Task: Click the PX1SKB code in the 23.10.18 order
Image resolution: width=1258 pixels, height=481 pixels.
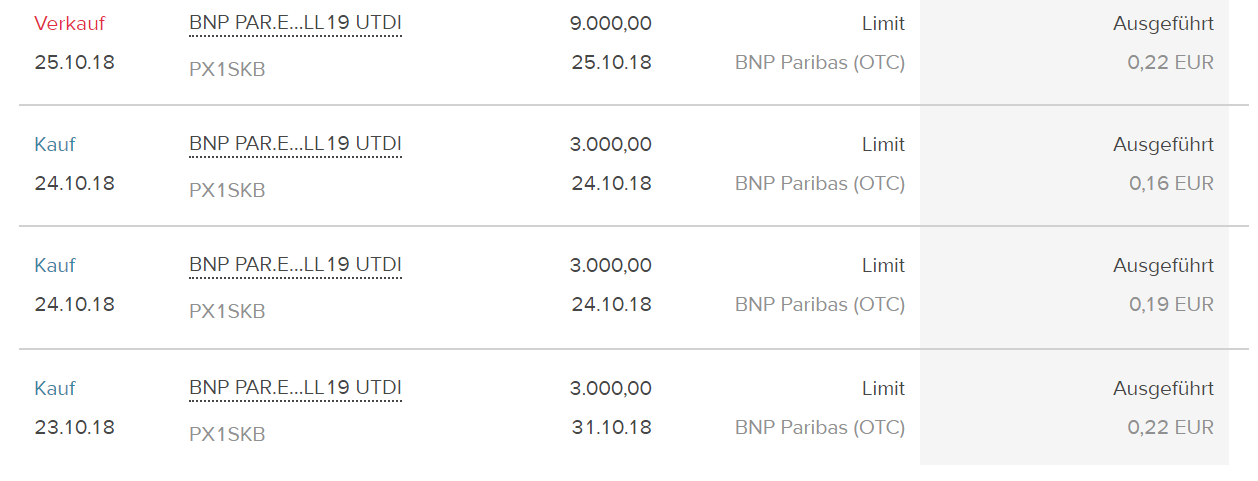Action: [227, 435]
